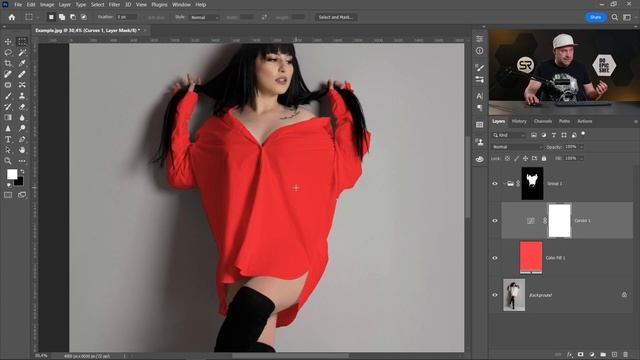The height and width of the screenshot is (360, 640).
Task: Hide the Color Fill 1 layer
Action: click(495, 258)
